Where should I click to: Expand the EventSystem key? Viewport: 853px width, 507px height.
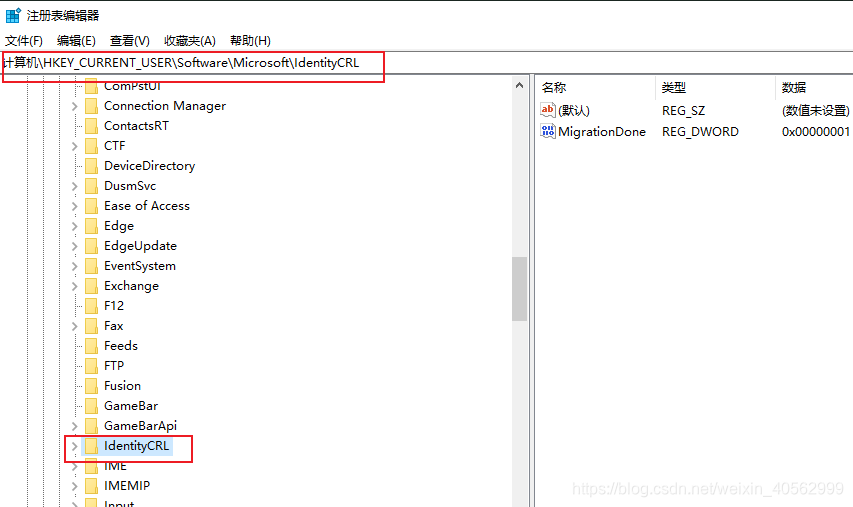[75, 267]
